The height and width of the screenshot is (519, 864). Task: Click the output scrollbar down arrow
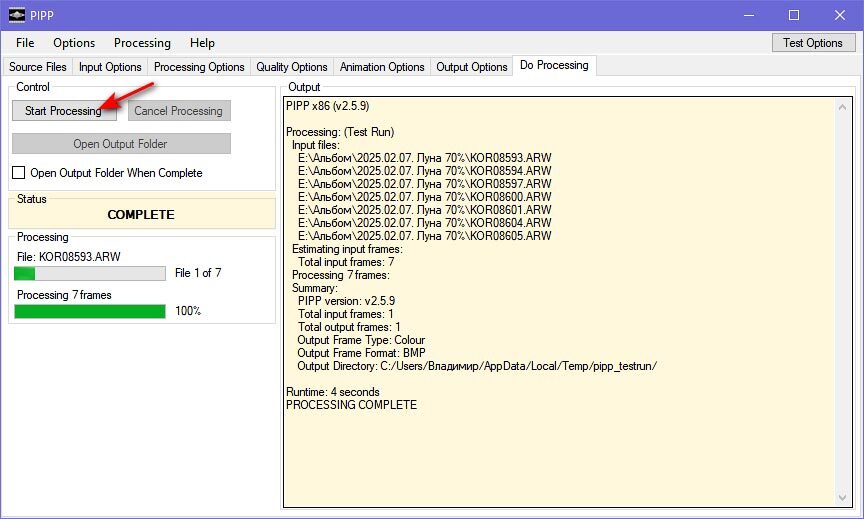(842, 498)
